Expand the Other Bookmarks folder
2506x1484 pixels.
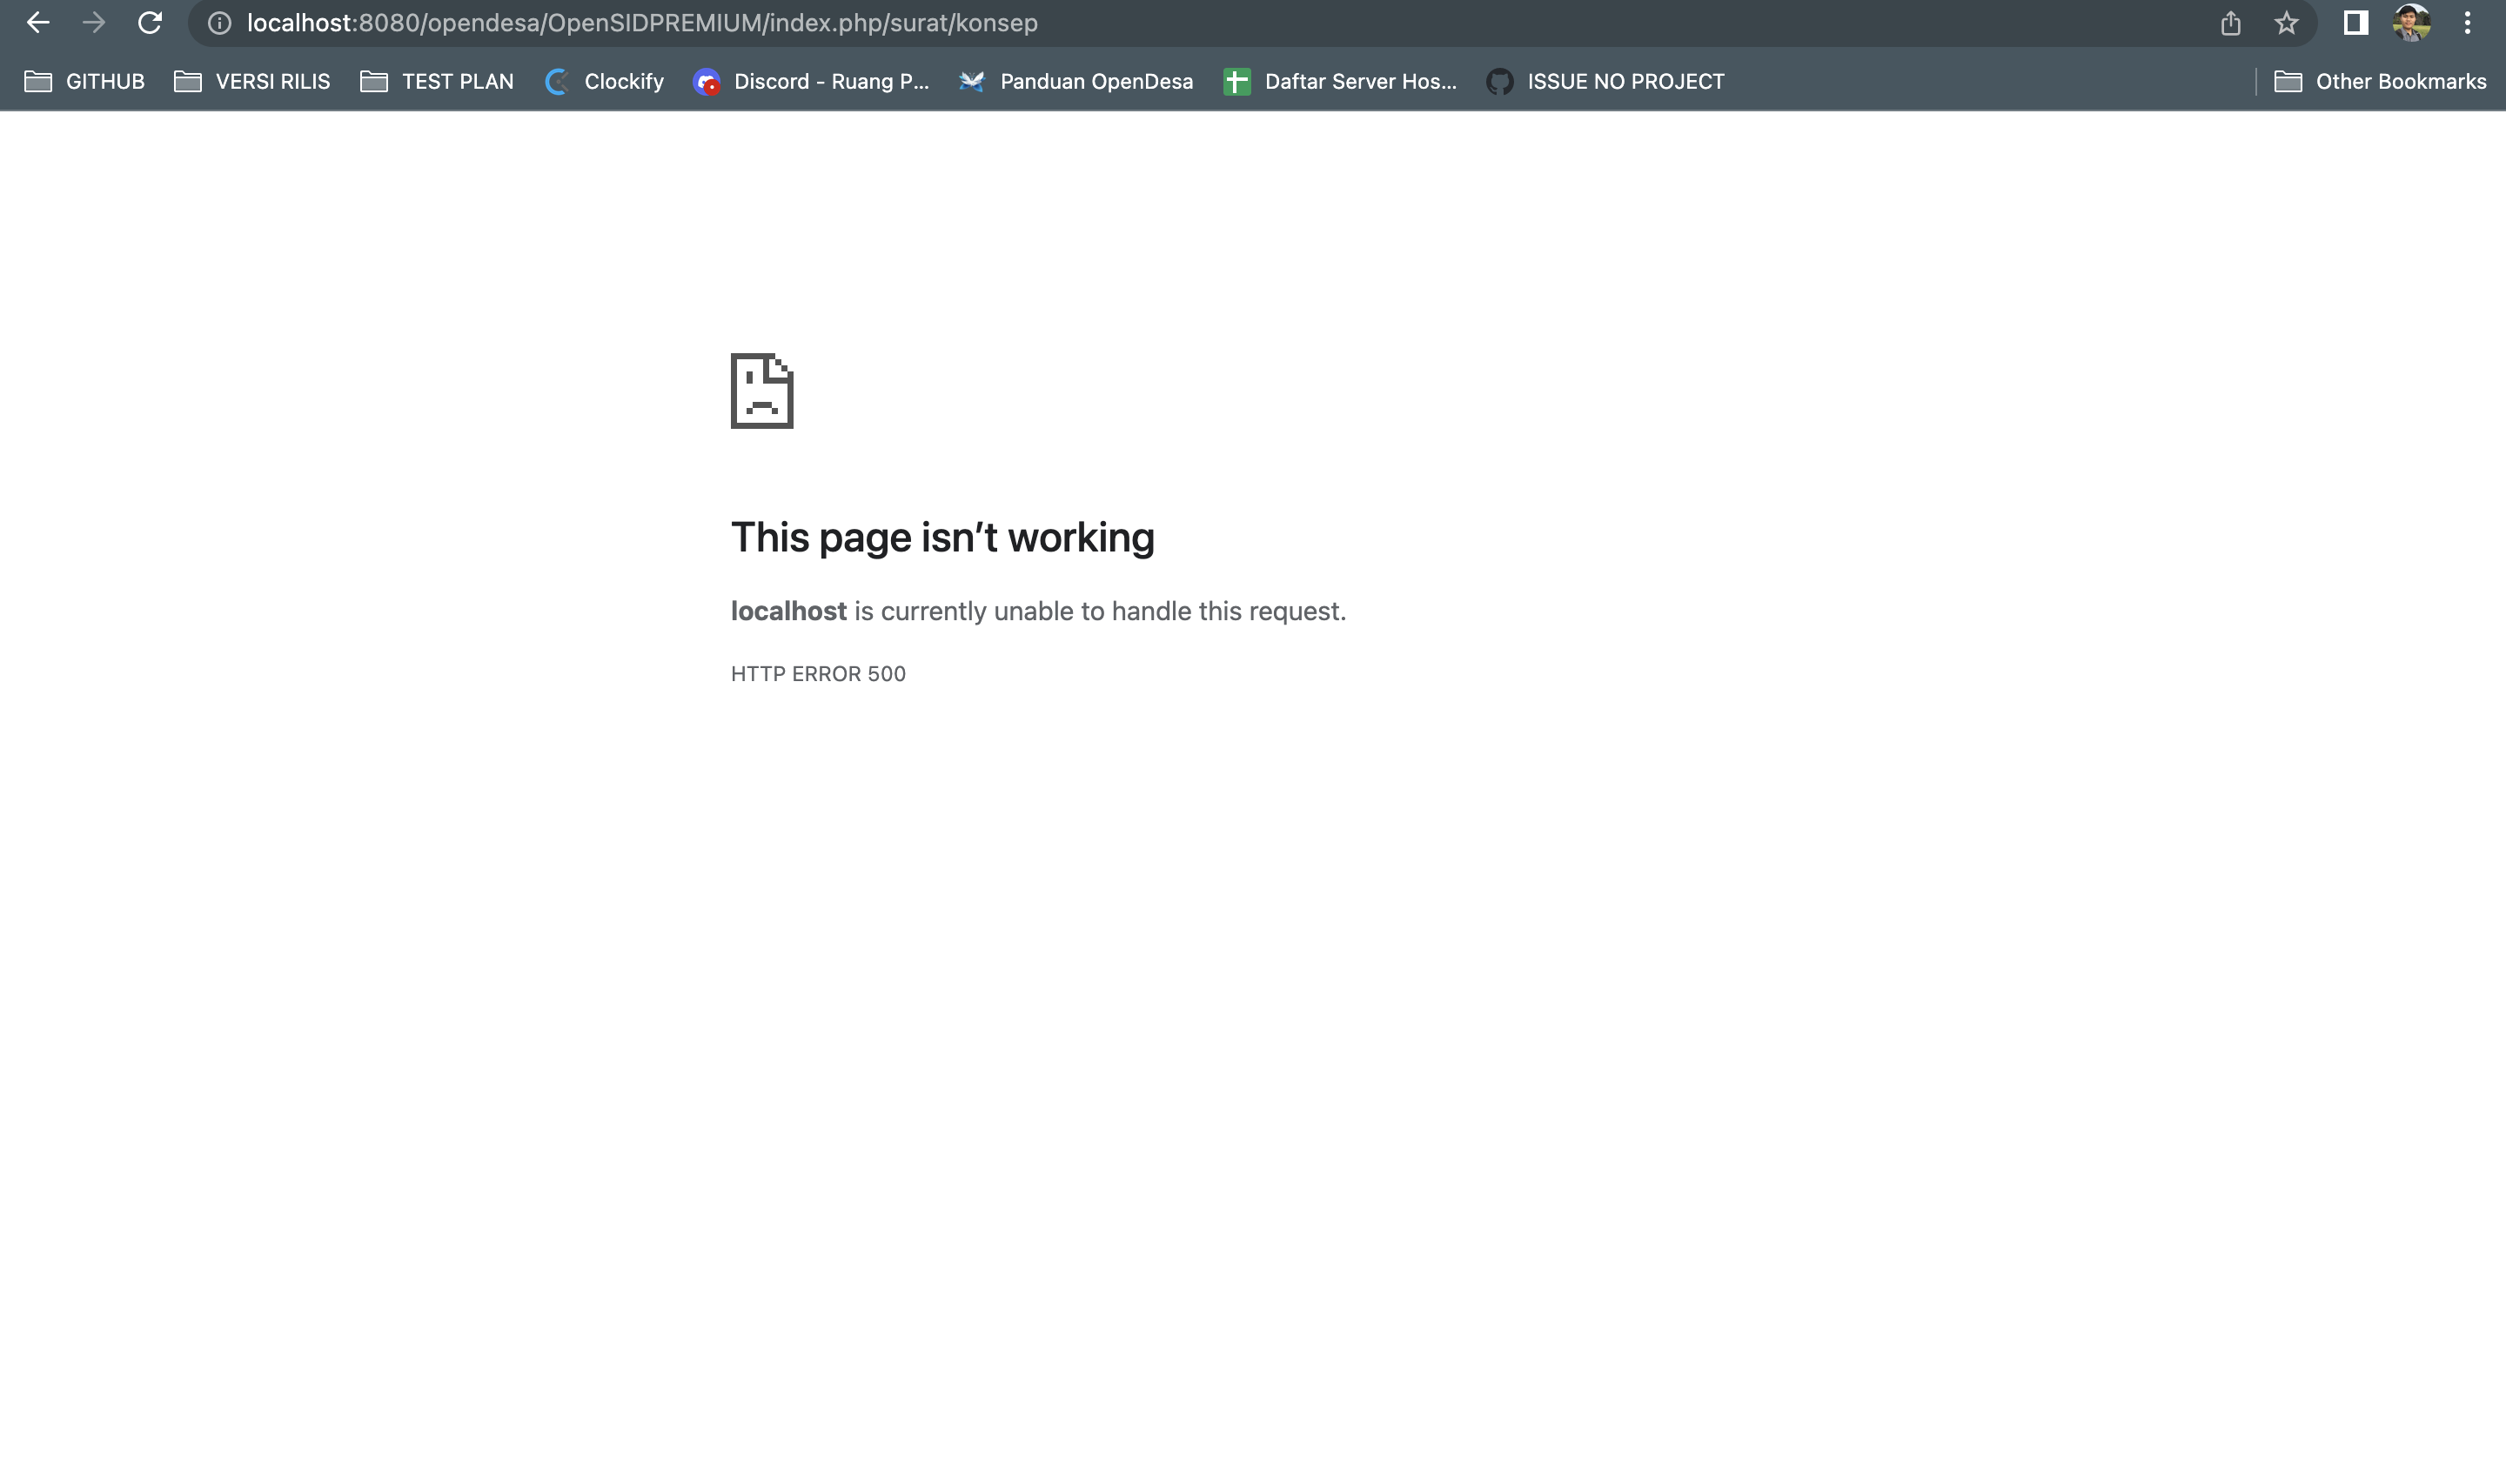click(2381, 81)
